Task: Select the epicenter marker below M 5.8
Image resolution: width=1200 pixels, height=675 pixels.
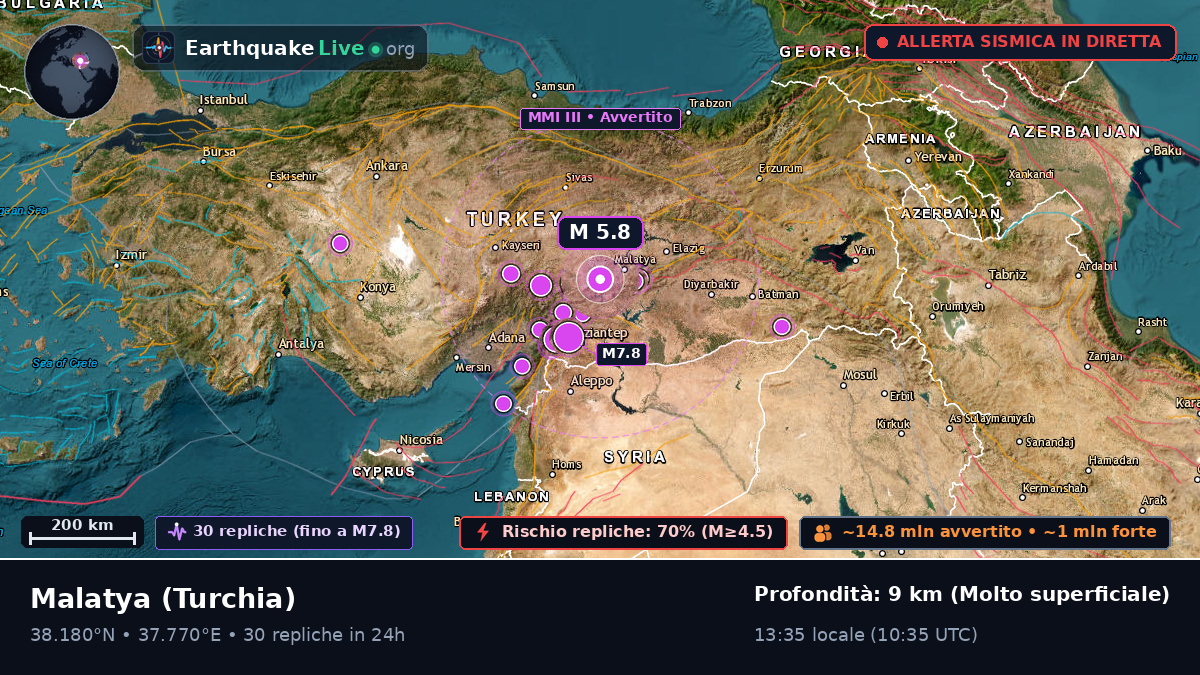Action: (600, 279)
